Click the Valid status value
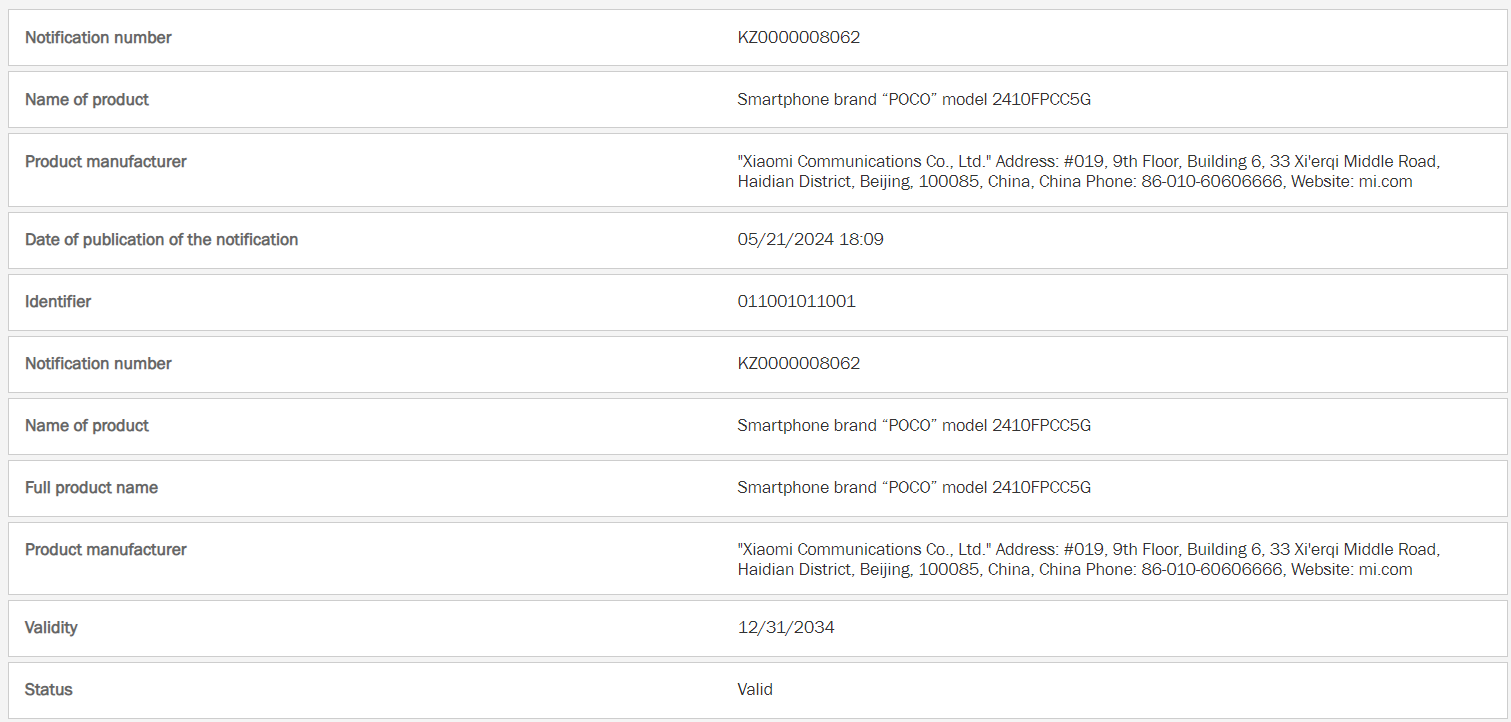Viewport: 1511px width, 722px height. pyautogui.click(x=755, y=690)
